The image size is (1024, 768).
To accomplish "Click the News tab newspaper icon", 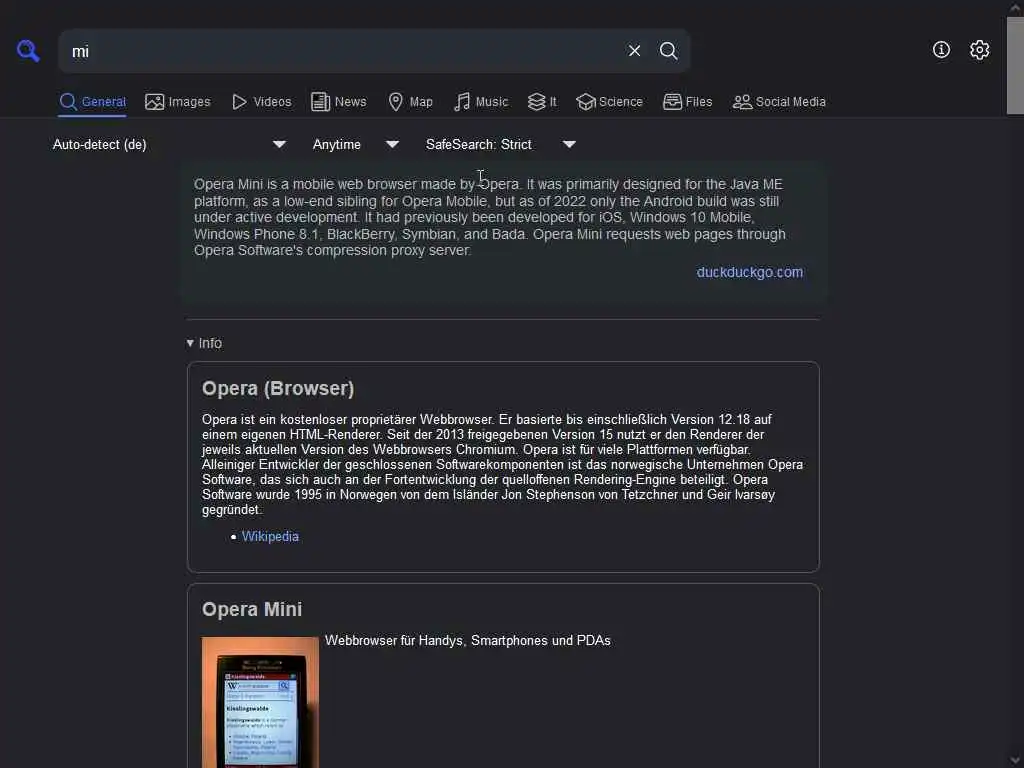I will (x=321, y=102).
